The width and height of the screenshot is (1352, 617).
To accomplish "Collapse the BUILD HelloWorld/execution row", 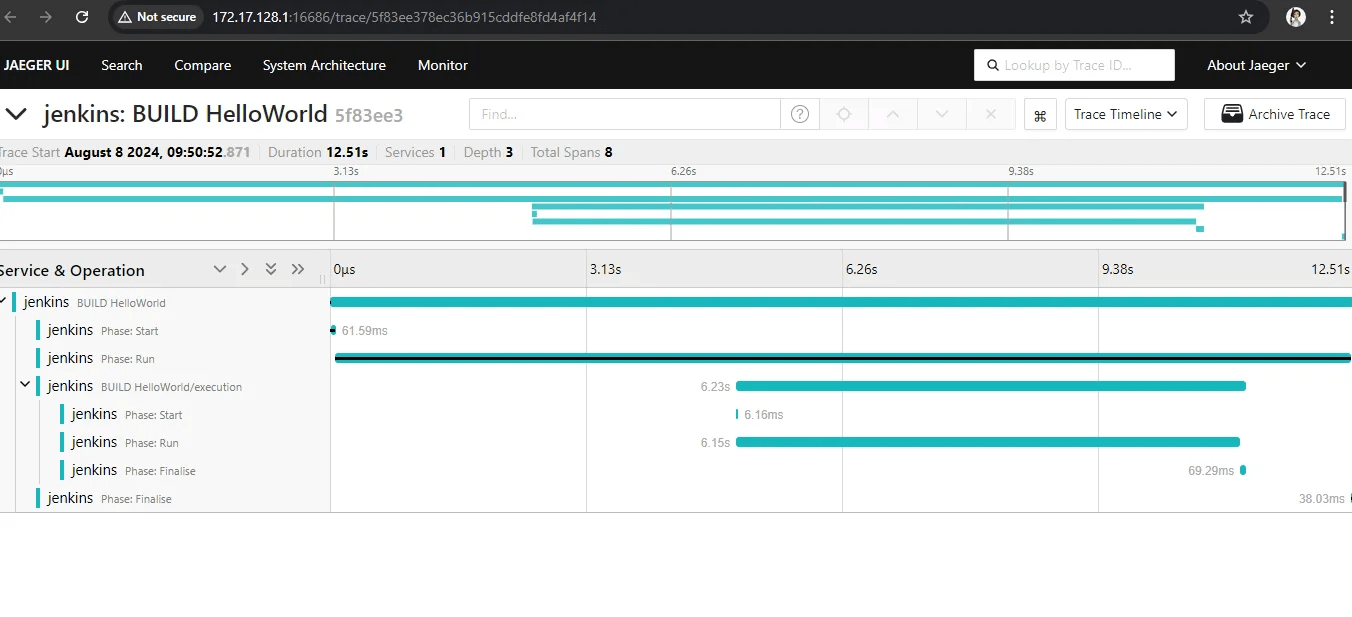I will click(25, 385).
